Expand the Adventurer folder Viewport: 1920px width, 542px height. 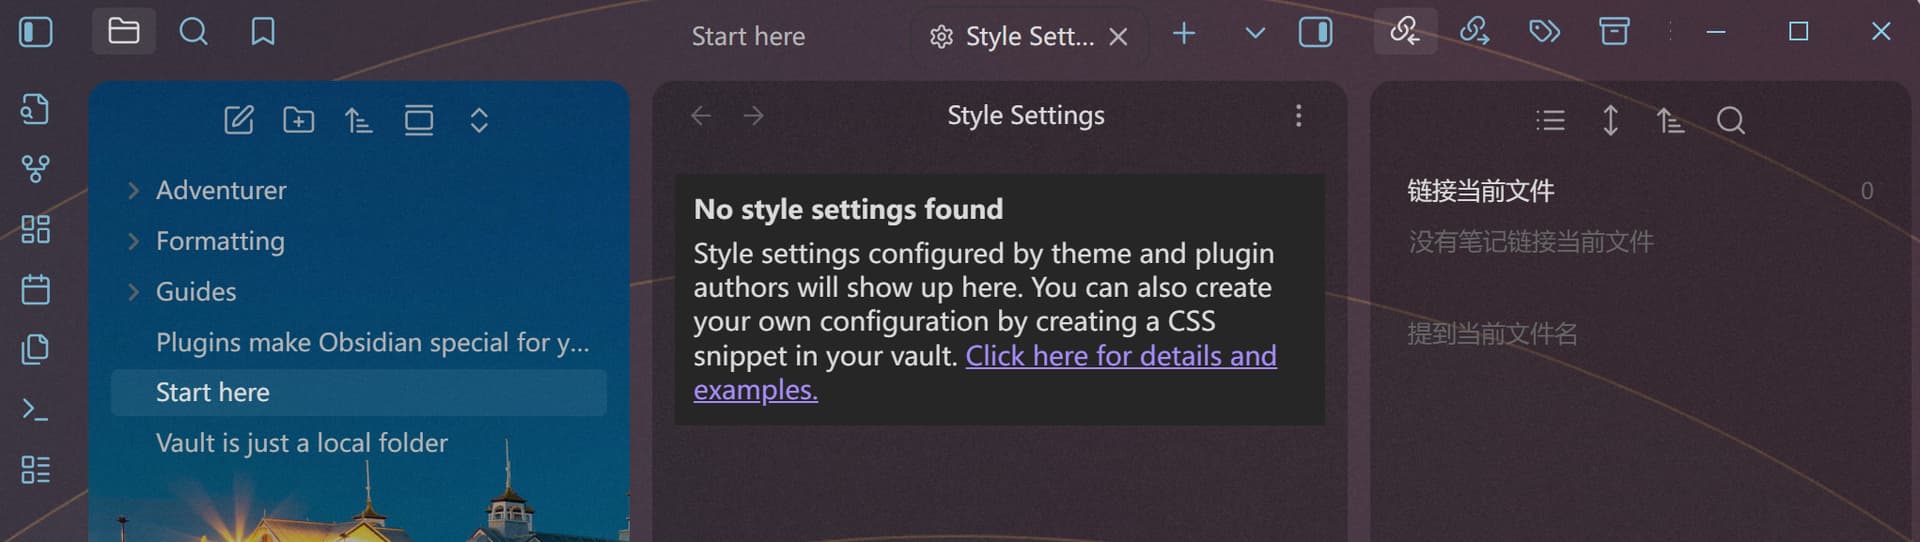click(x=133, y=190)
